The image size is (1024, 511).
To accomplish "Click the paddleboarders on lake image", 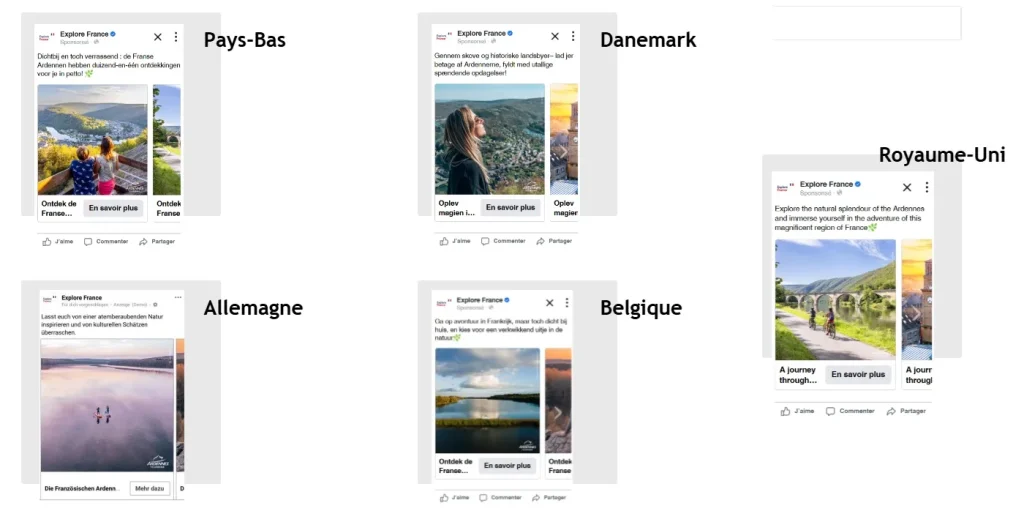I will click(107, 405).
